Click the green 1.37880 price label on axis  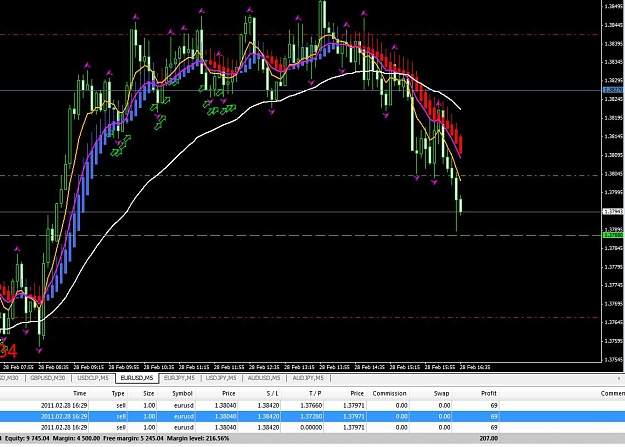[613, 235]
